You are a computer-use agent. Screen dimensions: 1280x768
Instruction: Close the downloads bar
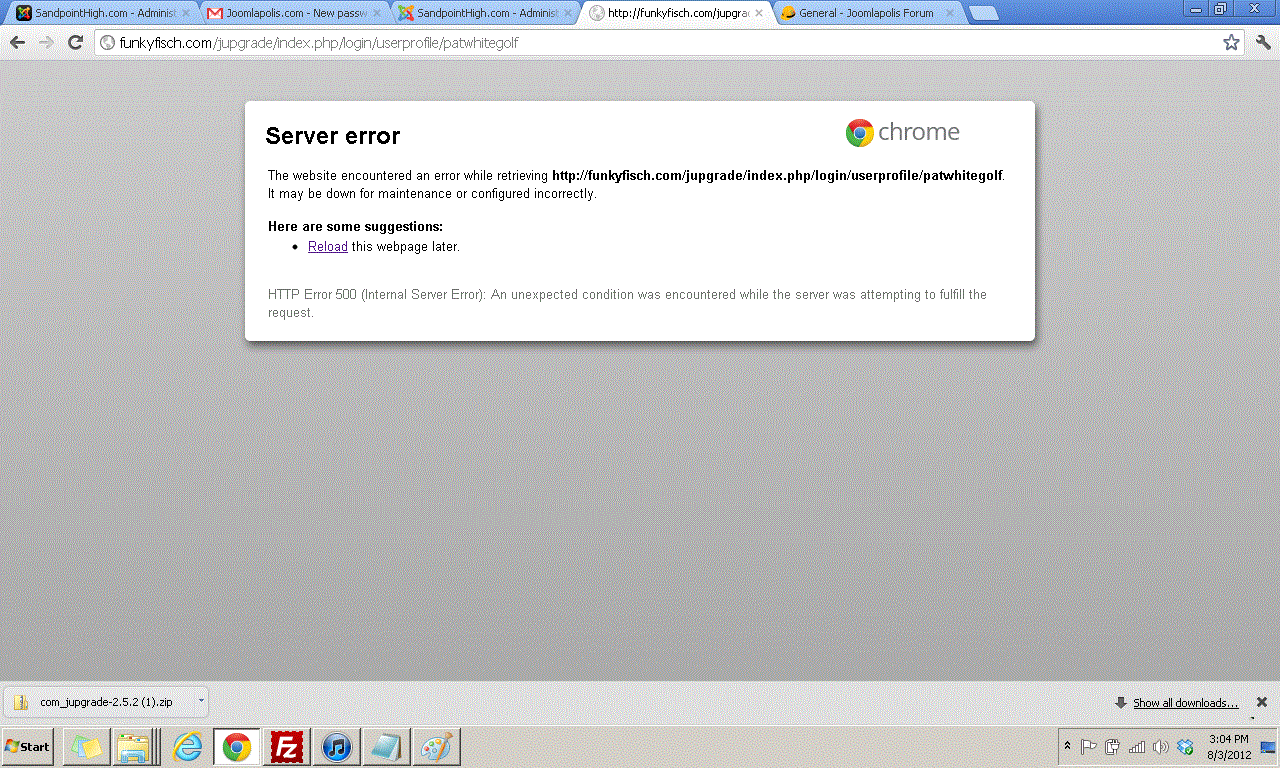(1262, 702)
